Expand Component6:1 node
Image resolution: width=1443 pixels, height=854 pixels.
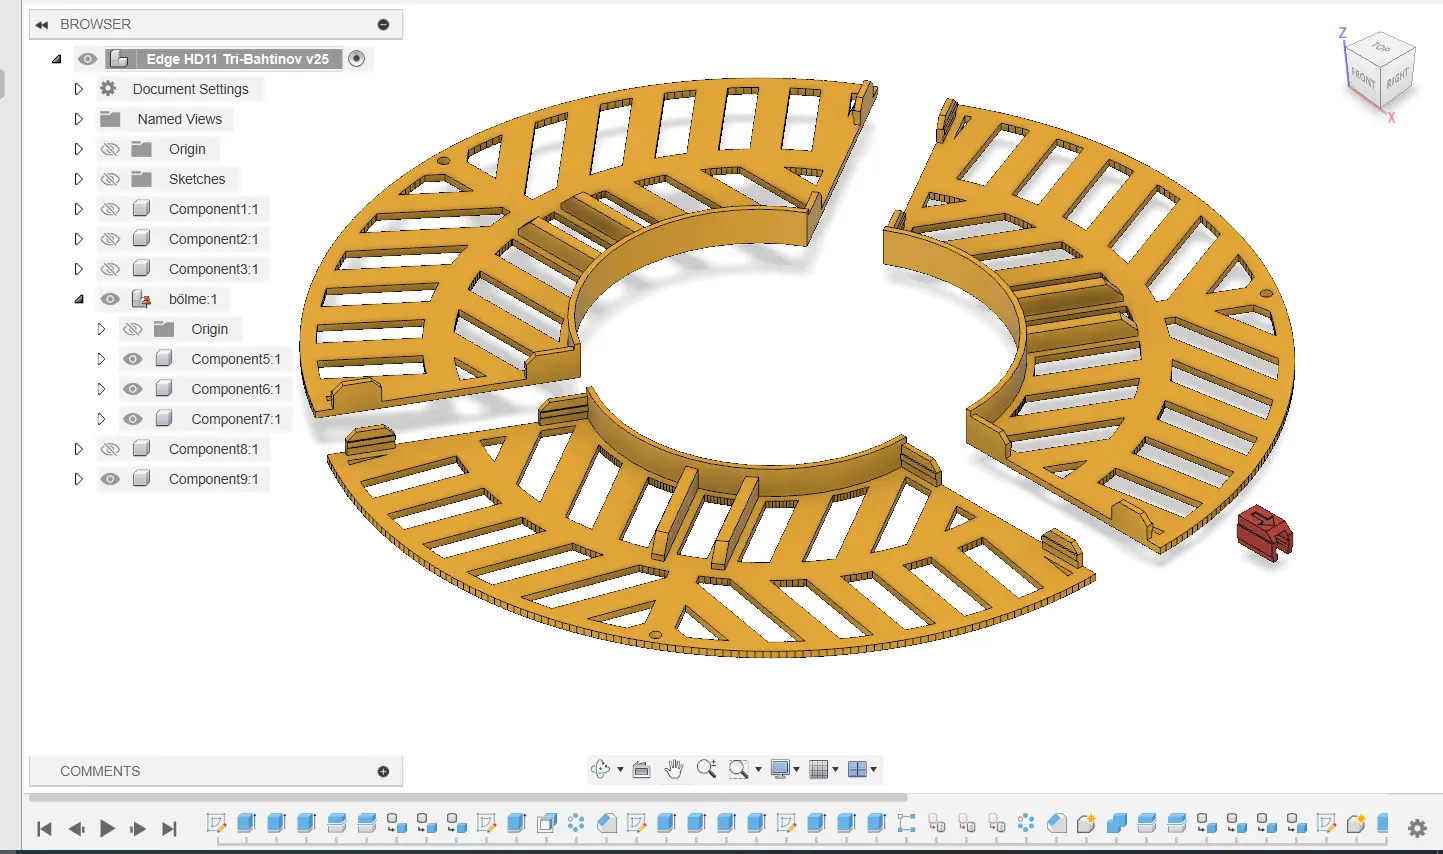(x=101, y=389)
